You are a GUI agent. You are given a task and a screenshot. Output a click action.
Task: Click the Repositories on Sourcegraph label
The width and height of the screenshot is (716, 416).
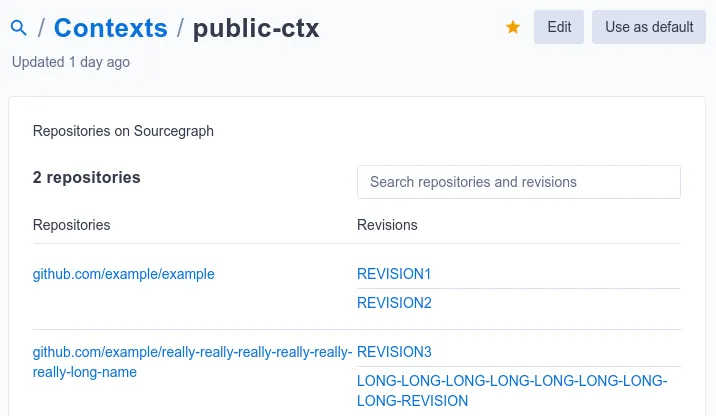pyautogui.click(x=123, y=131)
